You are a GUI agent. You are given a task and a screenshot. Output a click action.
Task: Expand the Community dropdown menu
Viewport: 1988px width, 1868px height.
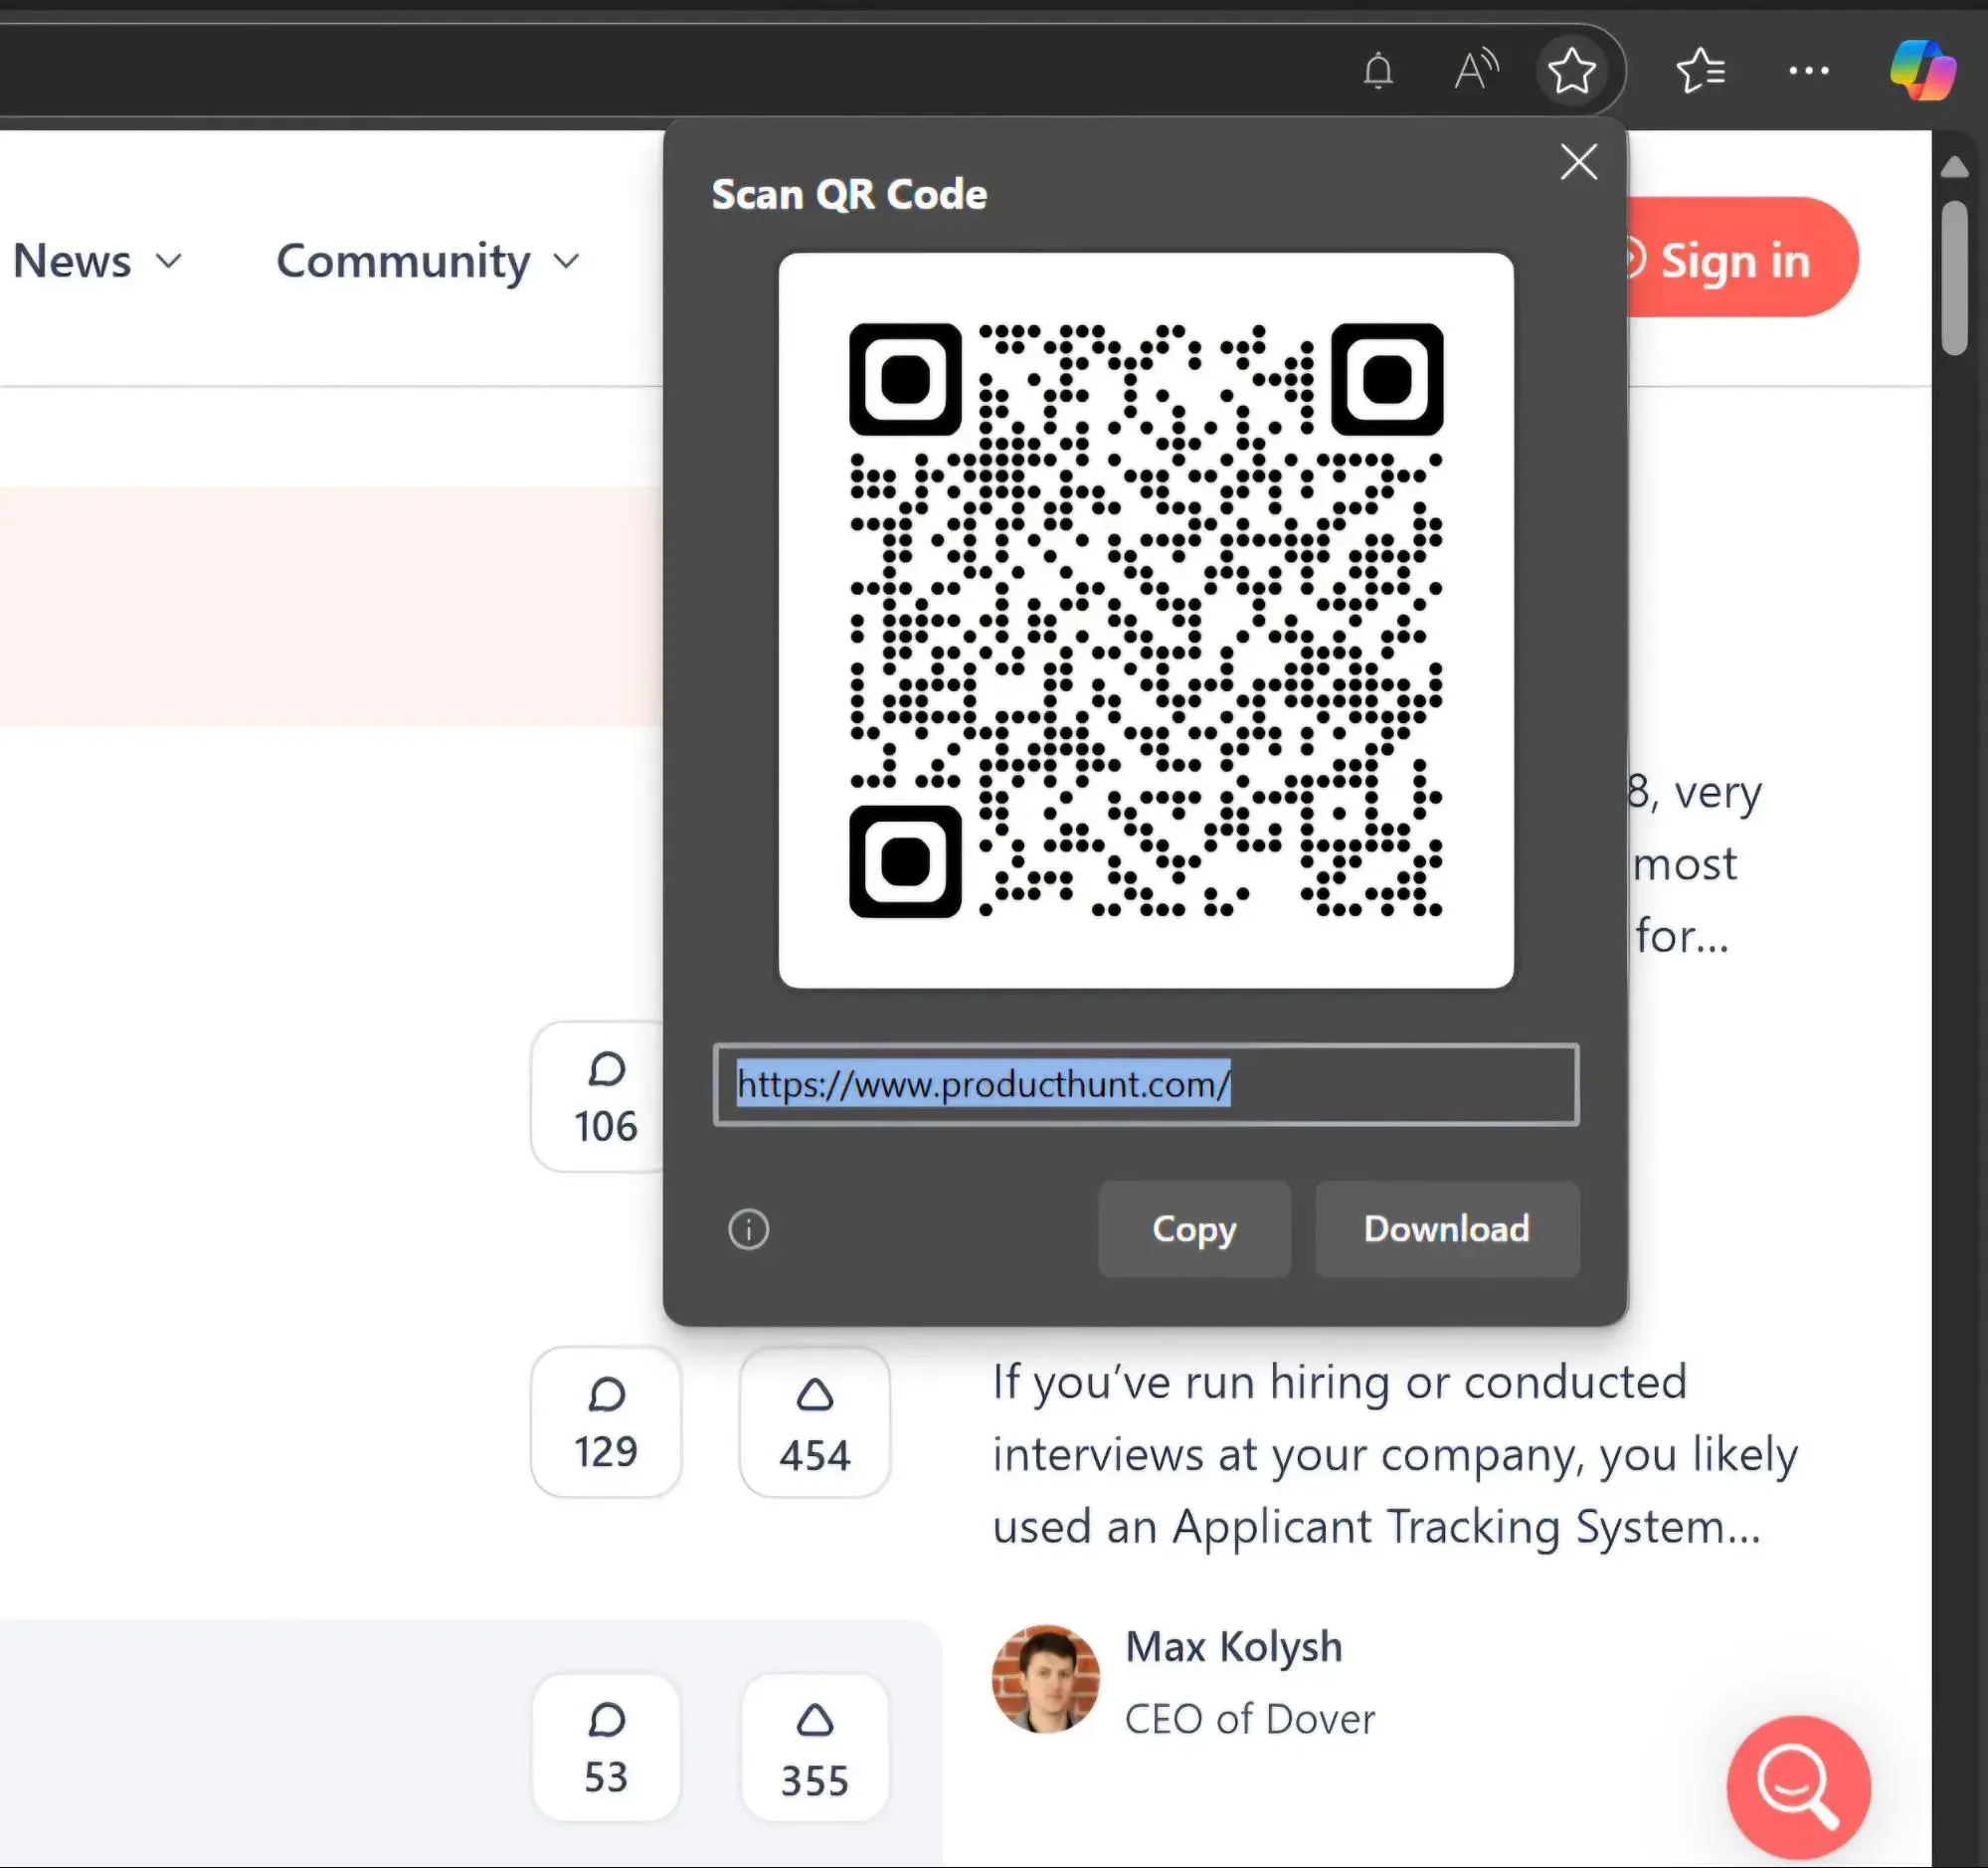pyautogui.click(x=428, y=258)
